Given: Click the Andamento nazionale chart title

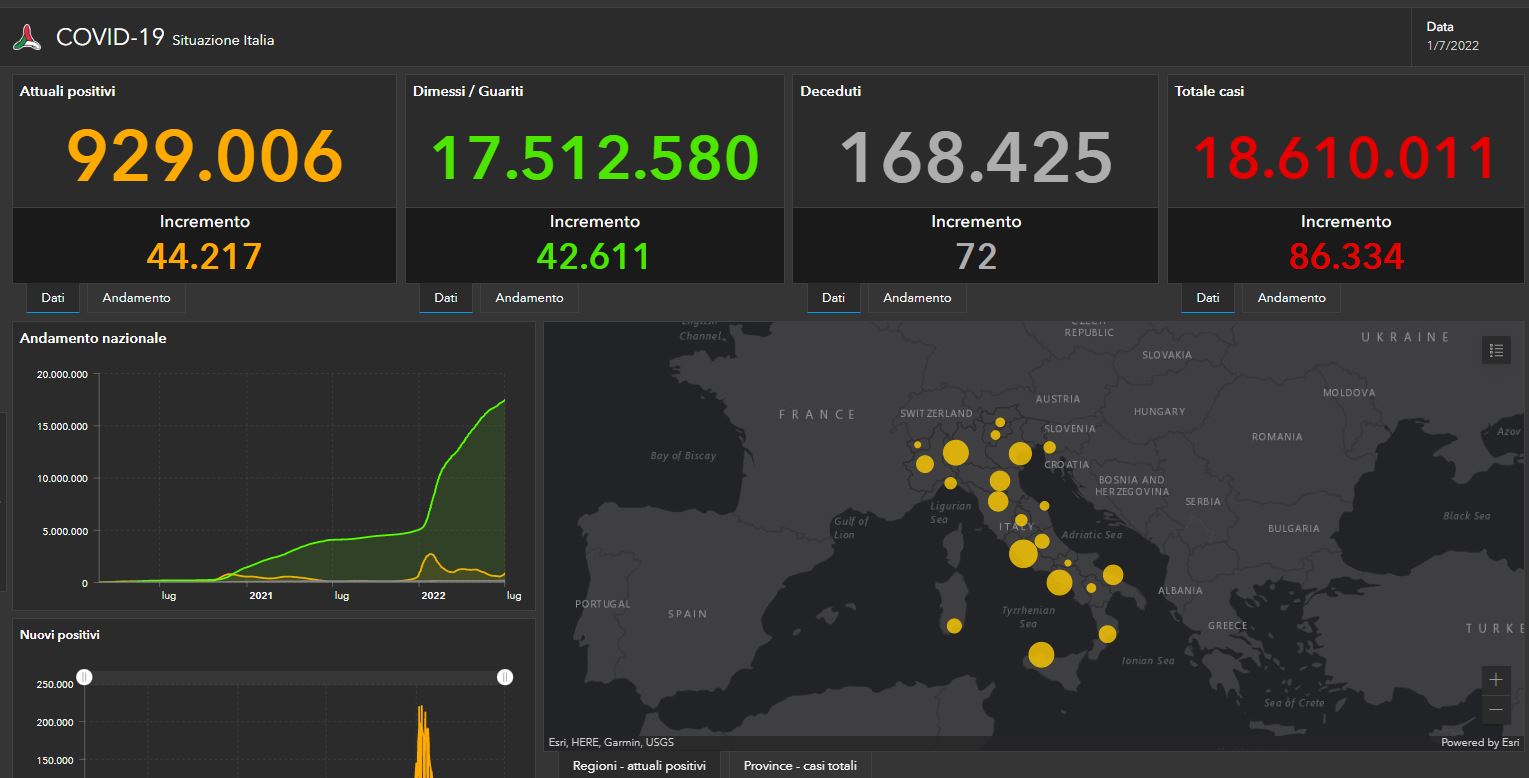Looking at the screenshot, I should click(93, 338).
